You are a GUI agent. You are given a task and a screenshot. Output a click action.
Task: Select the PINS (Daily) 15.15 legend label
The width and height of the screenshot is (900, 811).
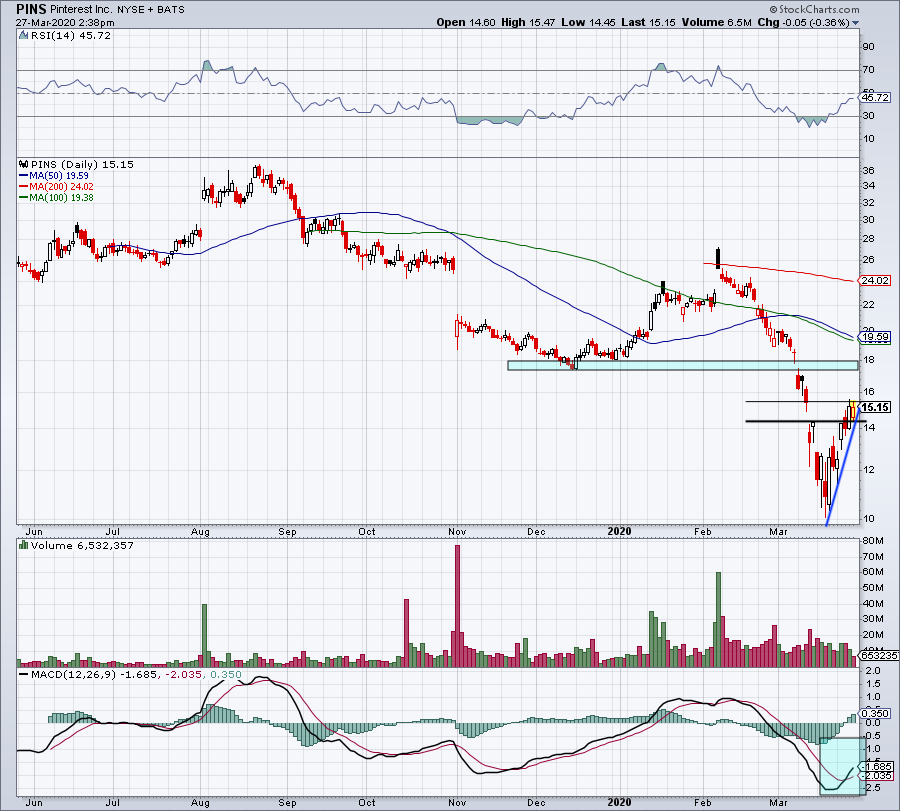click(82, 164)
